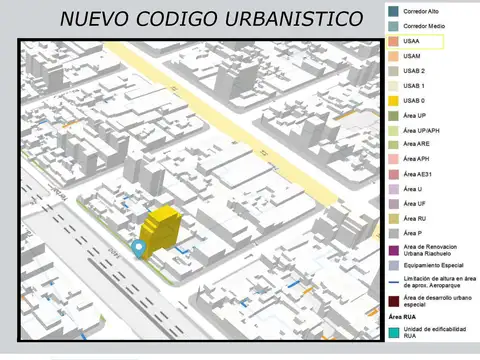
Task: Select the highlighted yellow building on the map
Action: coord(161,231)
